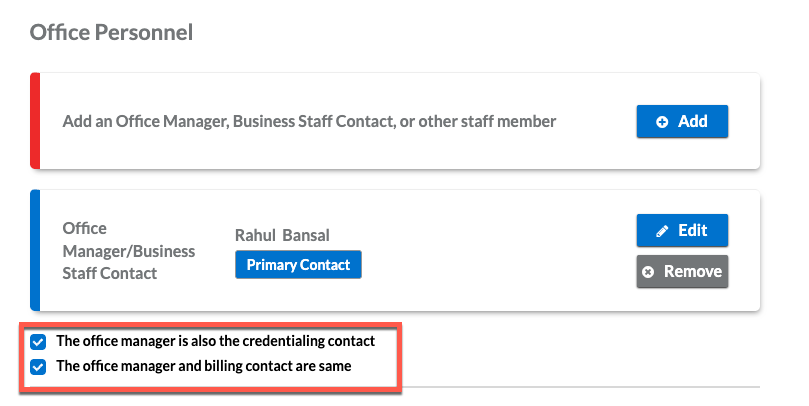Click the red accent bar of add card
Viewport: 809px width, 406px height.
[35, 121]
